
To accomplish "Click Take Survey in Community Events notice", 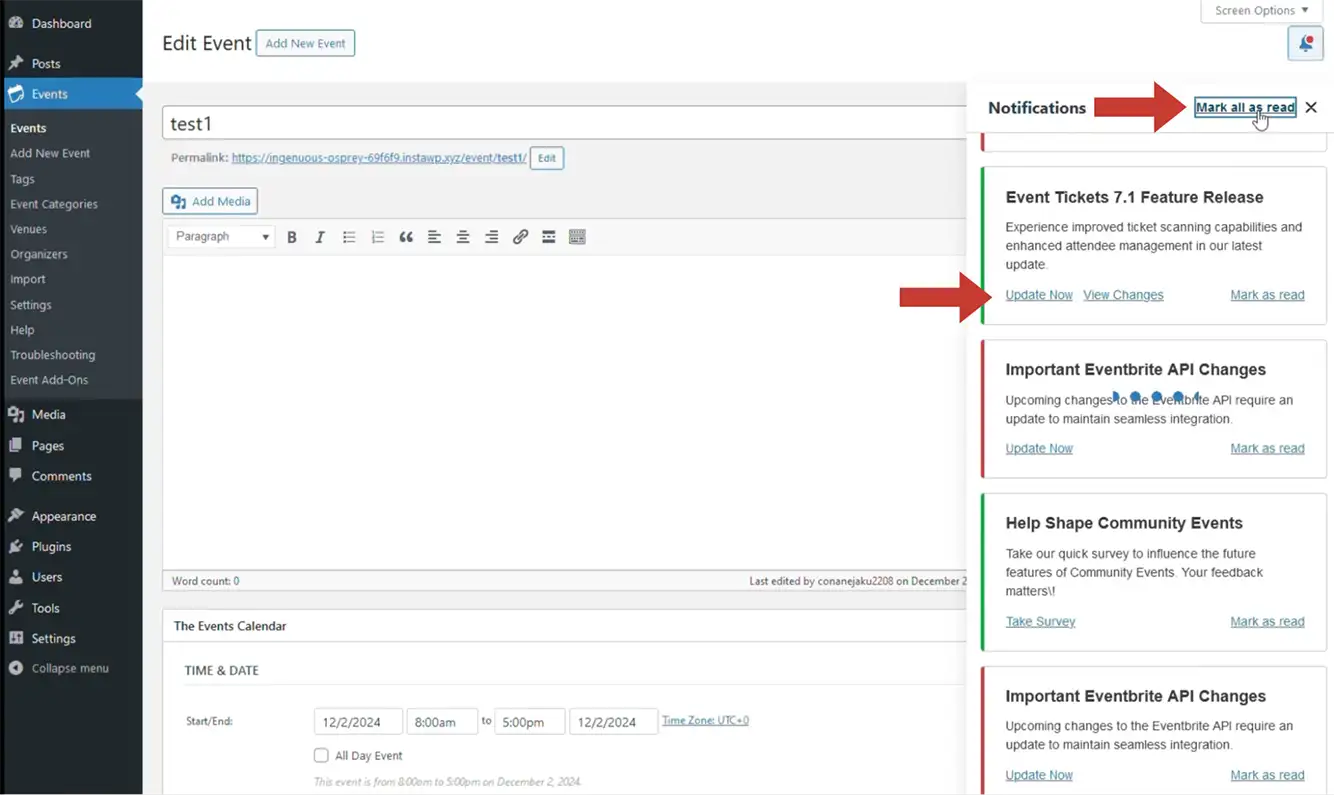I will 1040,622.
